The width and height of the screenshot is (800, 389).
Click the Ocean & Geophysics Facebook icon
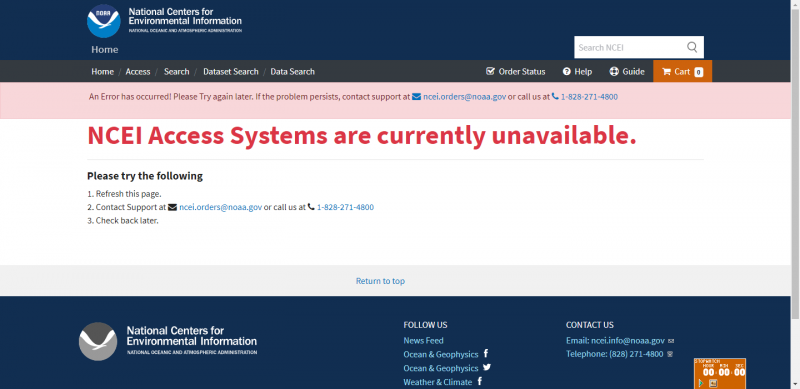coord(486,353)
